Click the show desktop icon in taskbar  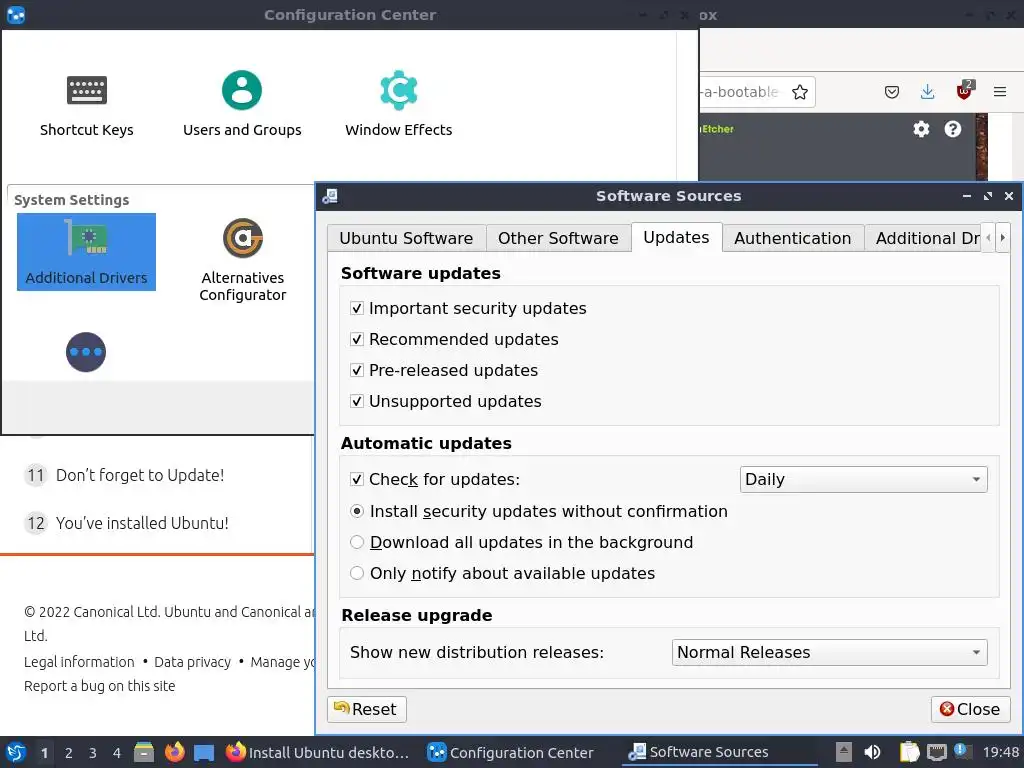point(204,753)
